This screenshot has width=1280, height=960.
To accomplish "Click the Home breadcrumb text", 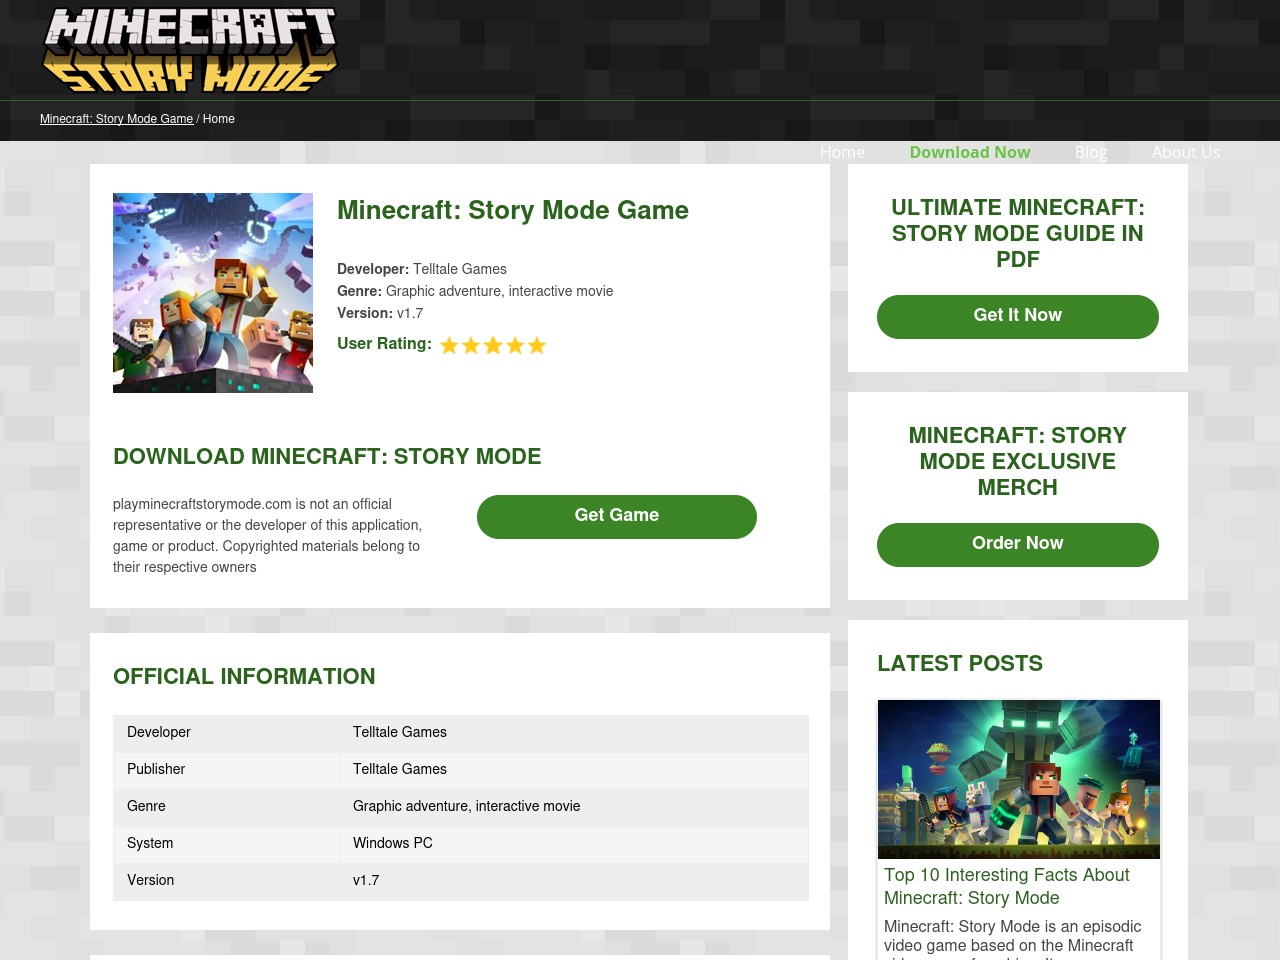I will point(219,119).
